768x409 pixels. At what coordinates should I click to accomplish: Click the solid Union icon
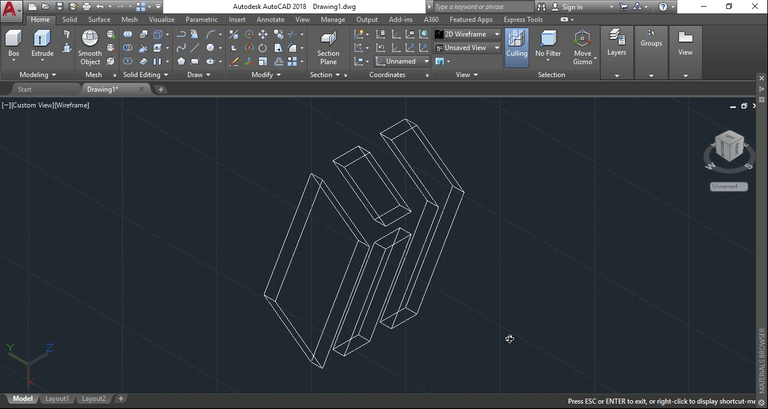[128, 34]
